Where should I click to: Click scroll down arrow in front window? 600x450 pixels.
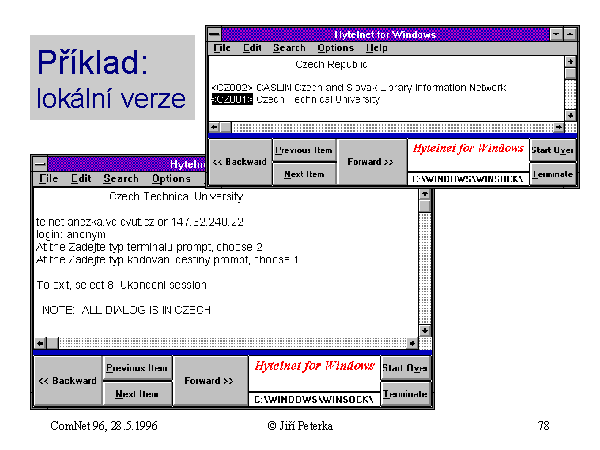click(x=571, y=116)
